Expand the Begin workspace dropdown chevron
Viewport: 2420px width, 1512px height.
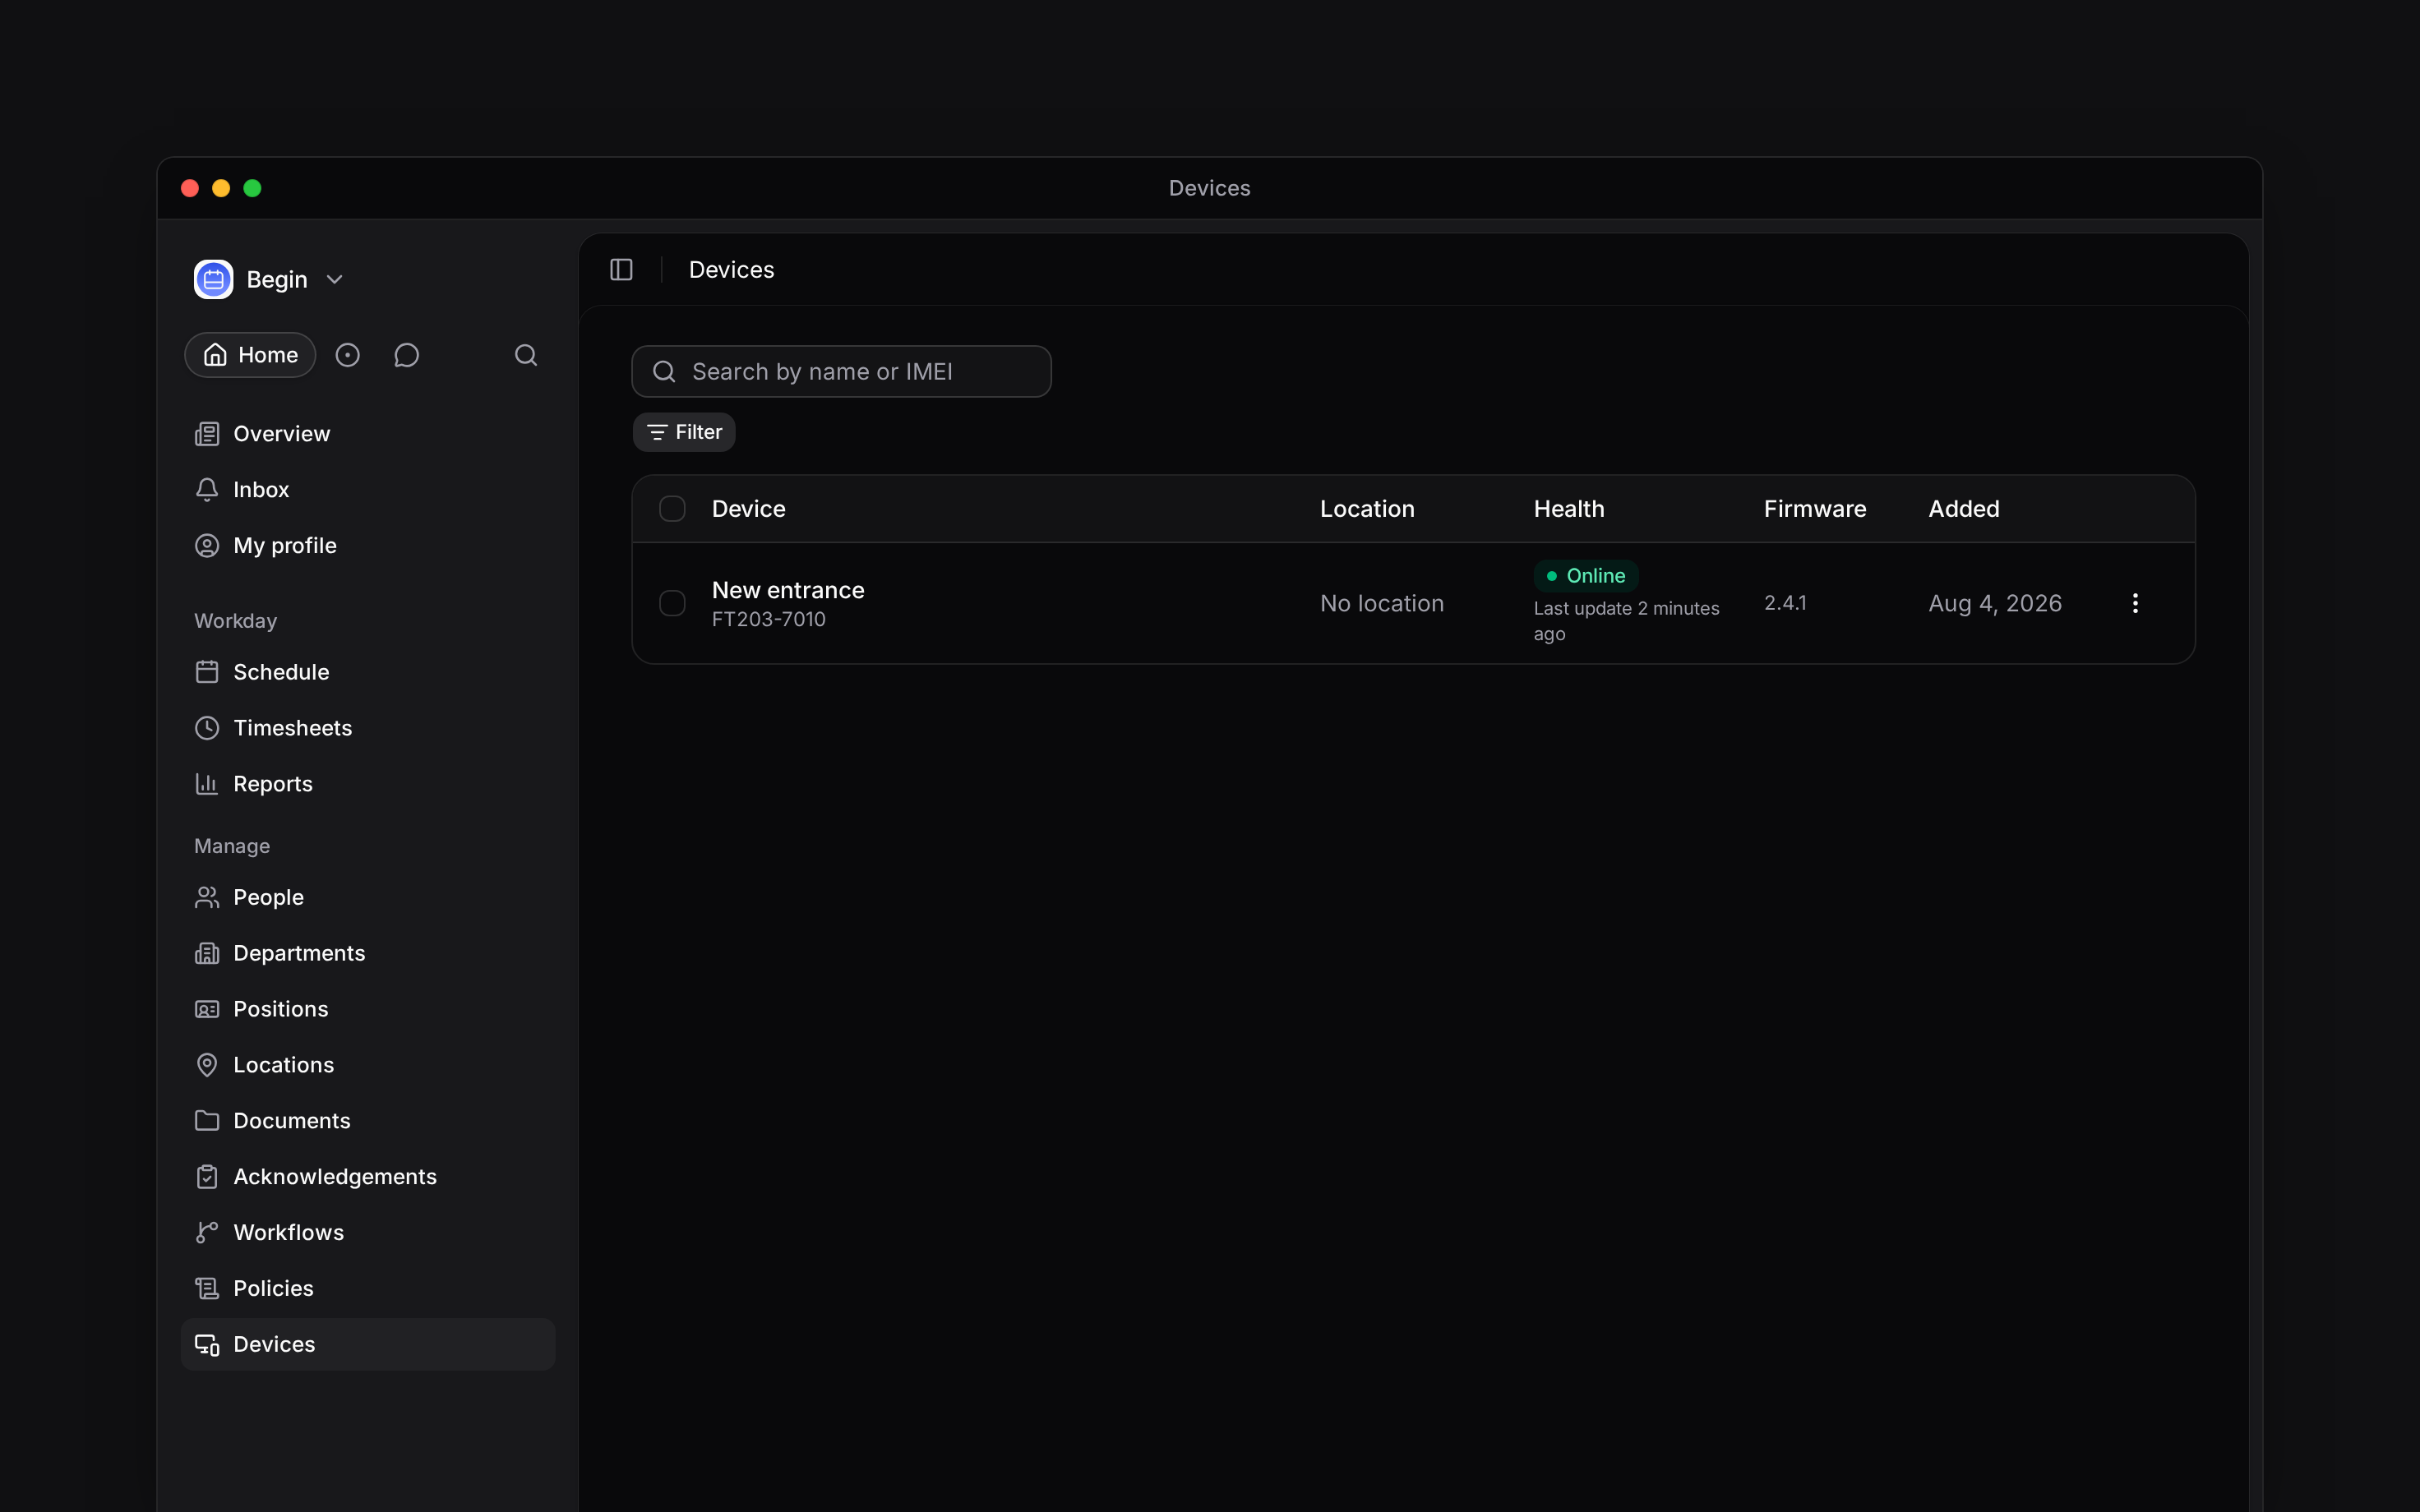pyautogui.click(x=335, y=280)
